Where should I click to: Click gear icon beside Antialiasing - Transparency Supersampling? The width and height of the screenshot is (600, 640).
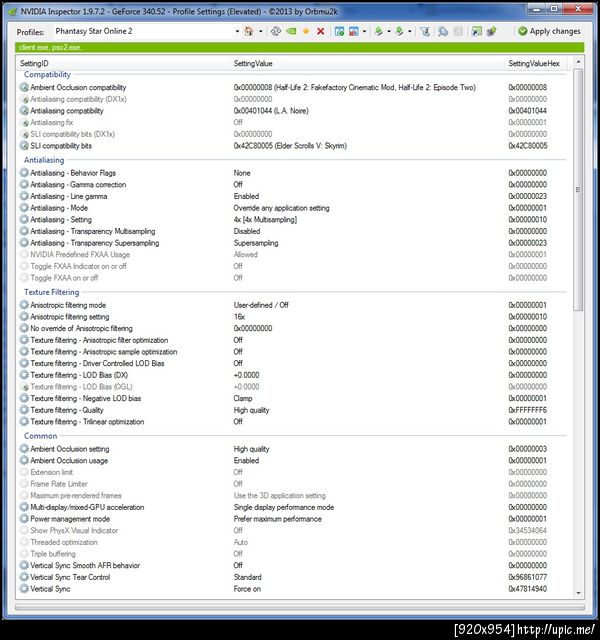[24, 243]
